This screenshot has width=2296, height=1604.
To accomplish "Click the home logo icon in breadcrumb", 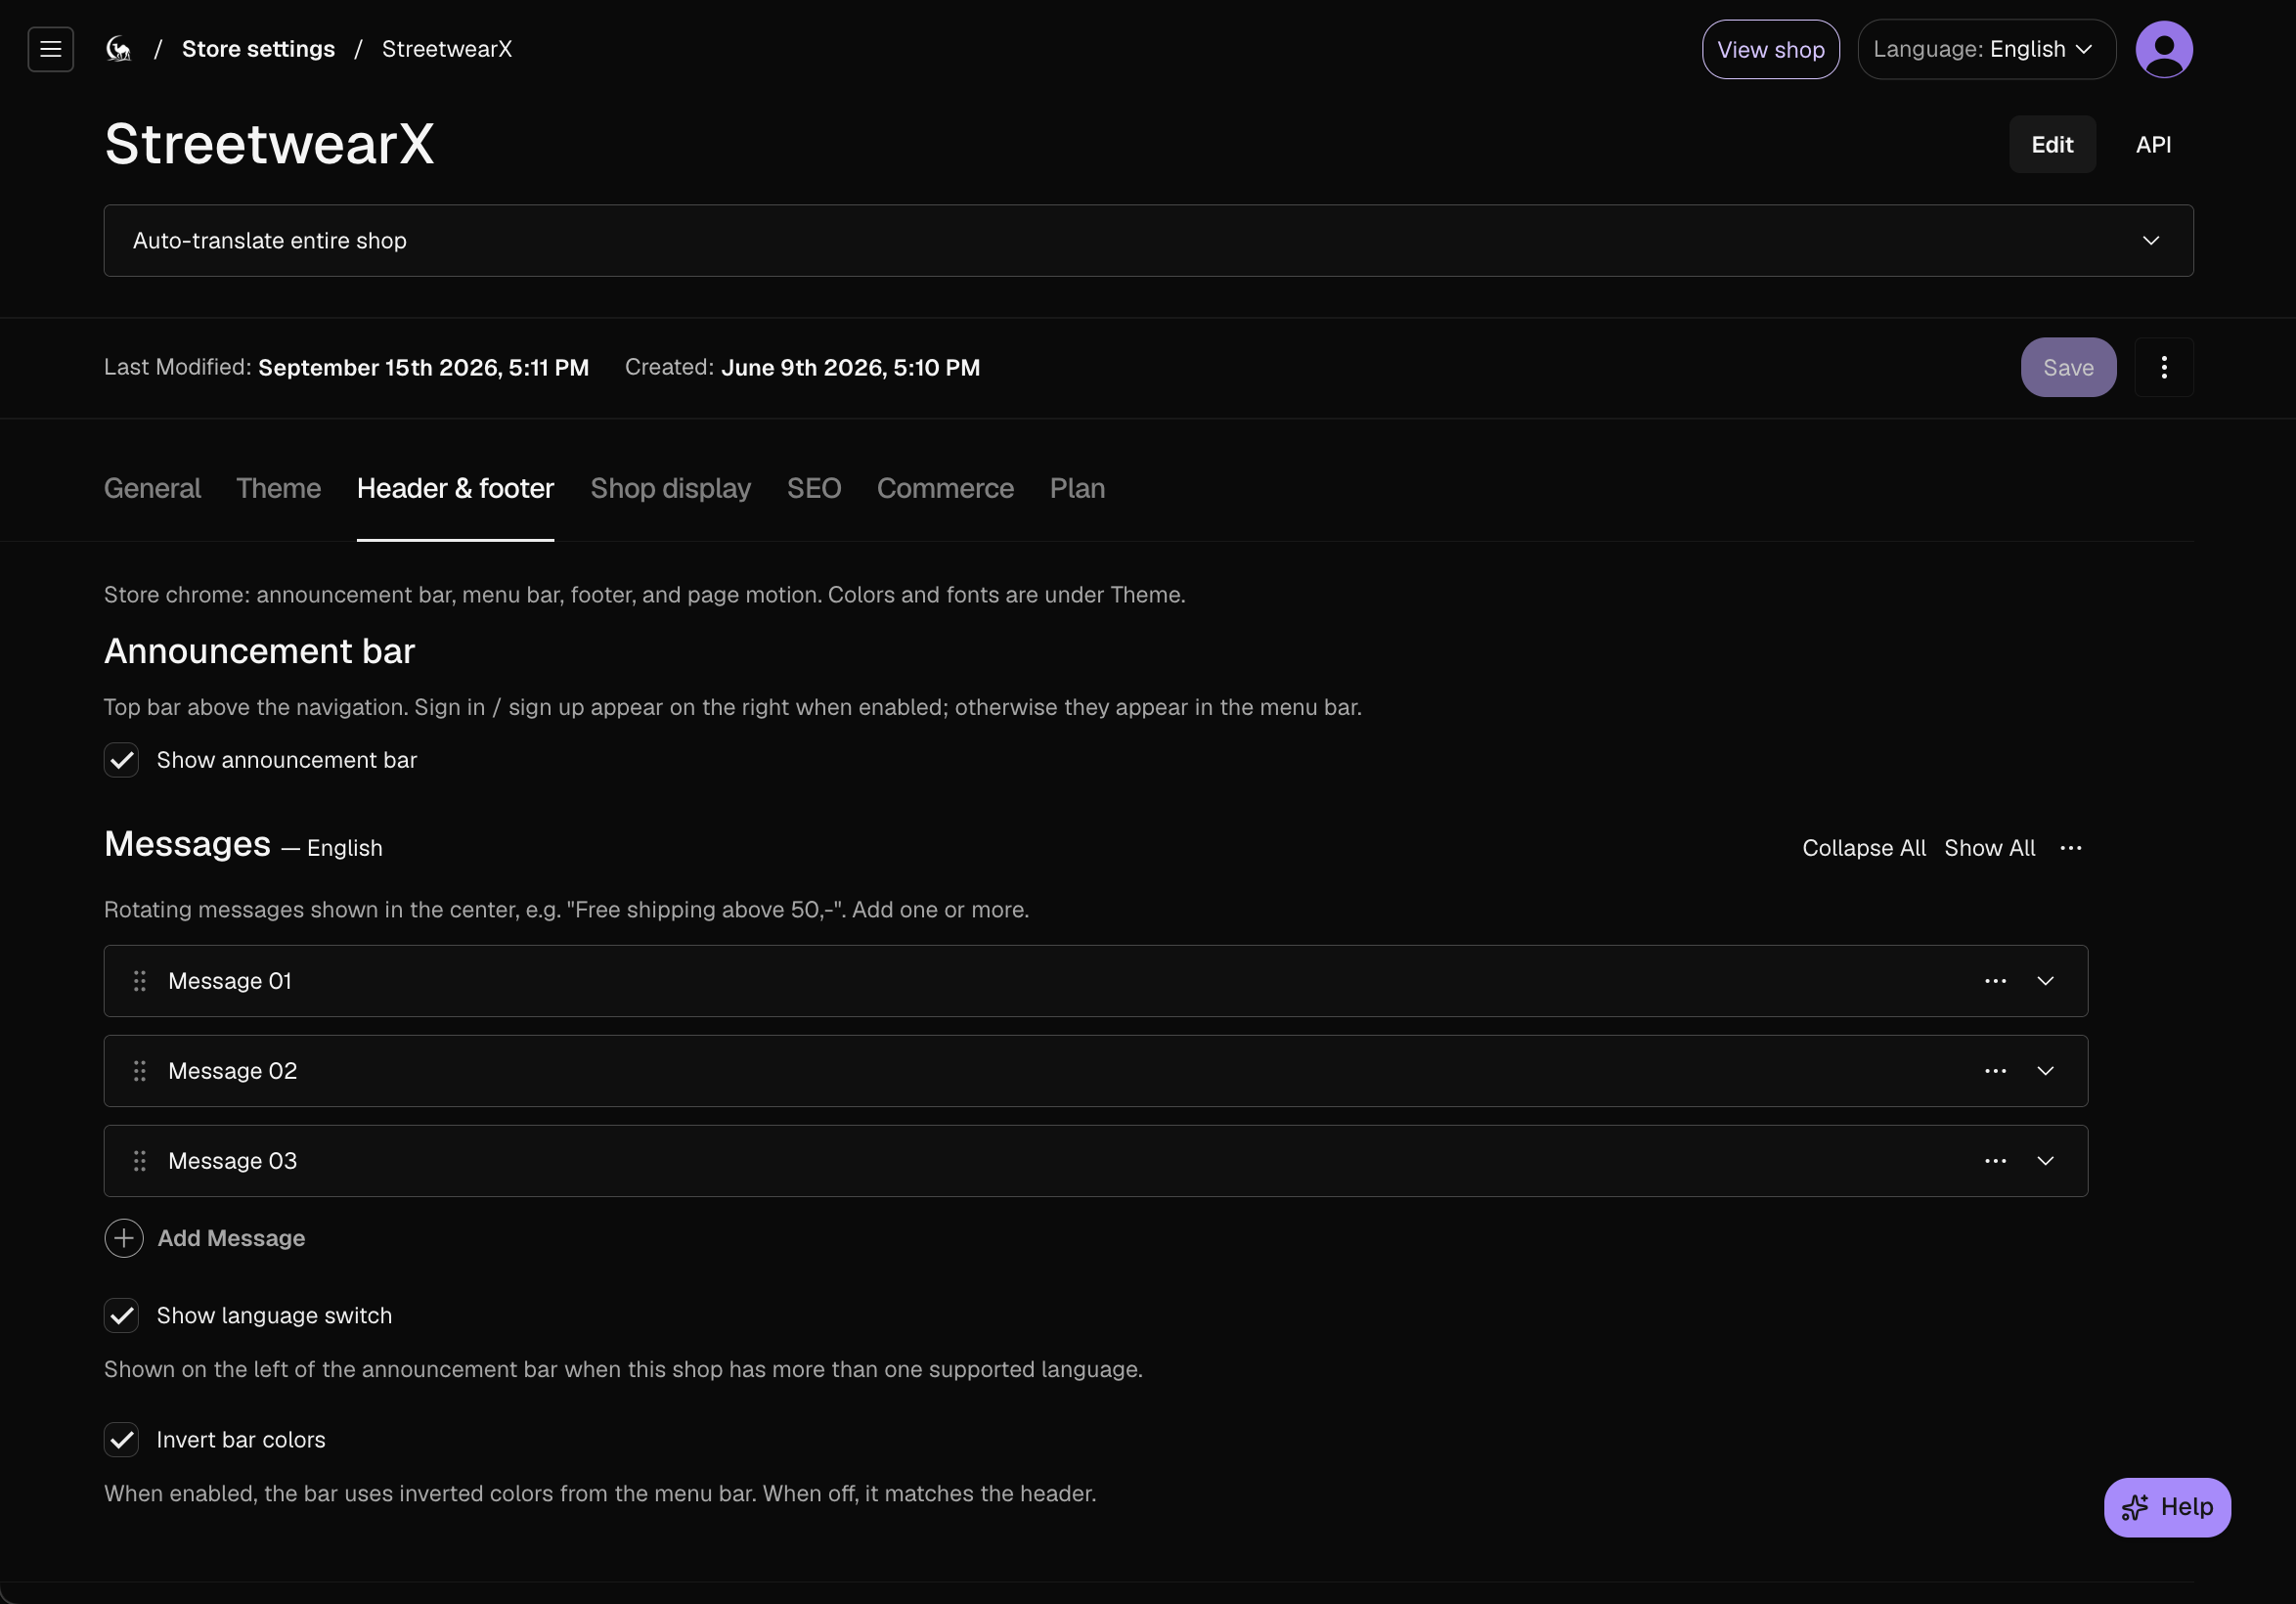I will coord(119,49).
